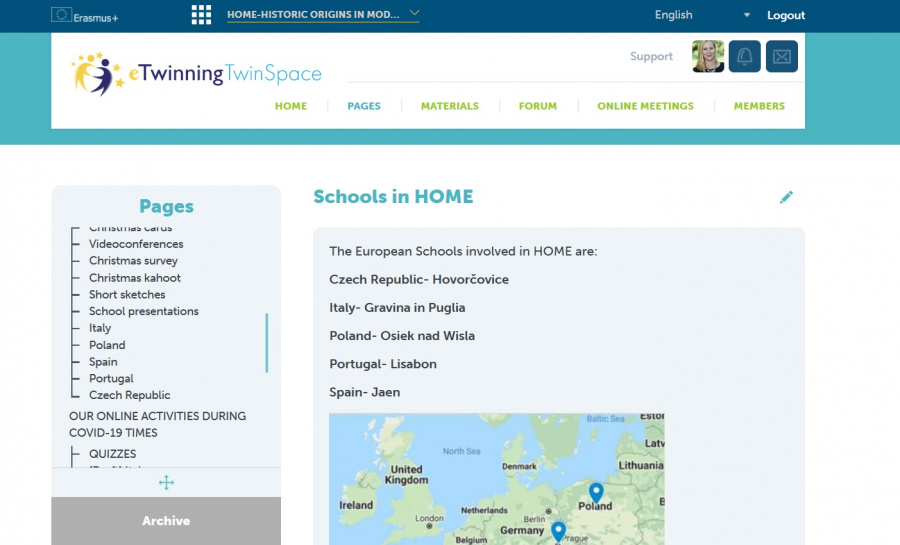The height and width of the screenshot is (545, 900).
Task: Open the user profile photo
Action: click(708, 56)
